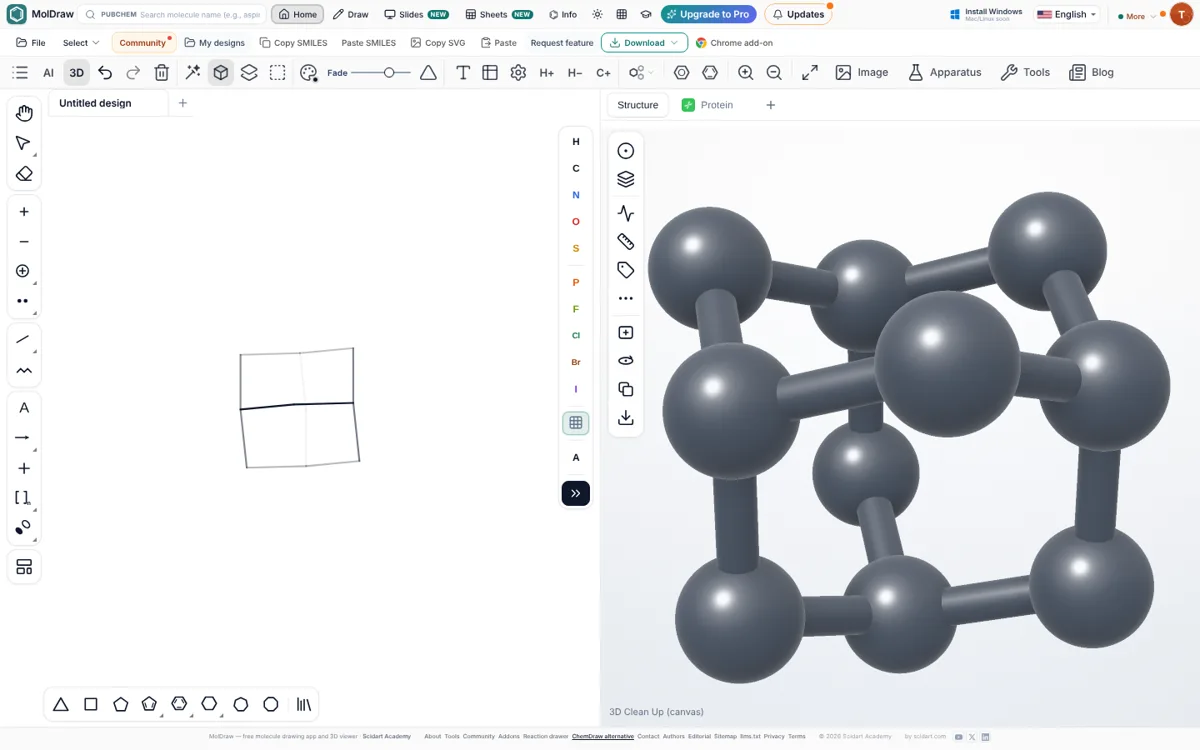Insert a cyclopropane triangle ring

point(61,705)
